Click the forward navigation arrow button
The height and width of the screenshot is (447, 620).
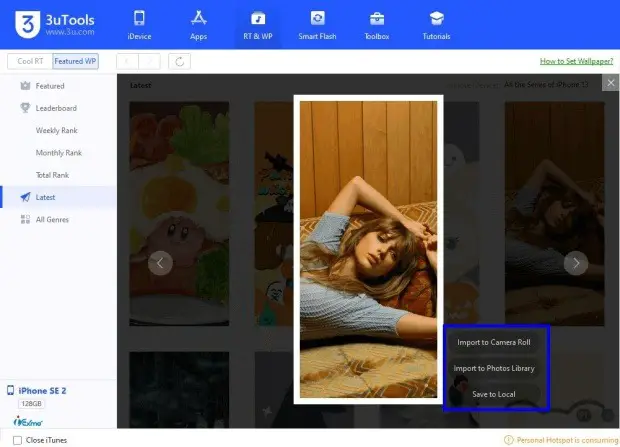pyautogui.click(x=149, y=61)
